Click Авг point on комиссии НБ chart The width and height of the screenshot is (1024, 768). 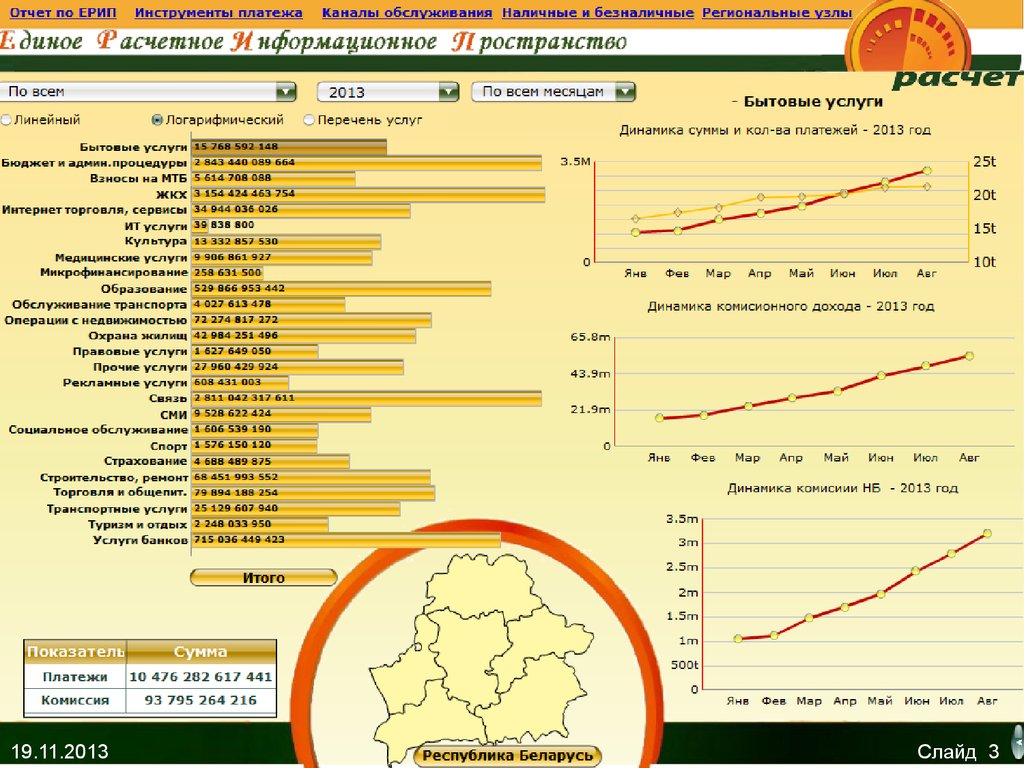click(x=987, y=534)
